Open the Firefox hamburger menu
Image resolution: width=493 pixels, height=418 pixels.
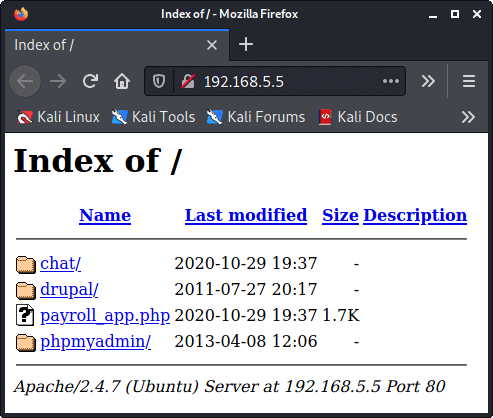point(469,81)
